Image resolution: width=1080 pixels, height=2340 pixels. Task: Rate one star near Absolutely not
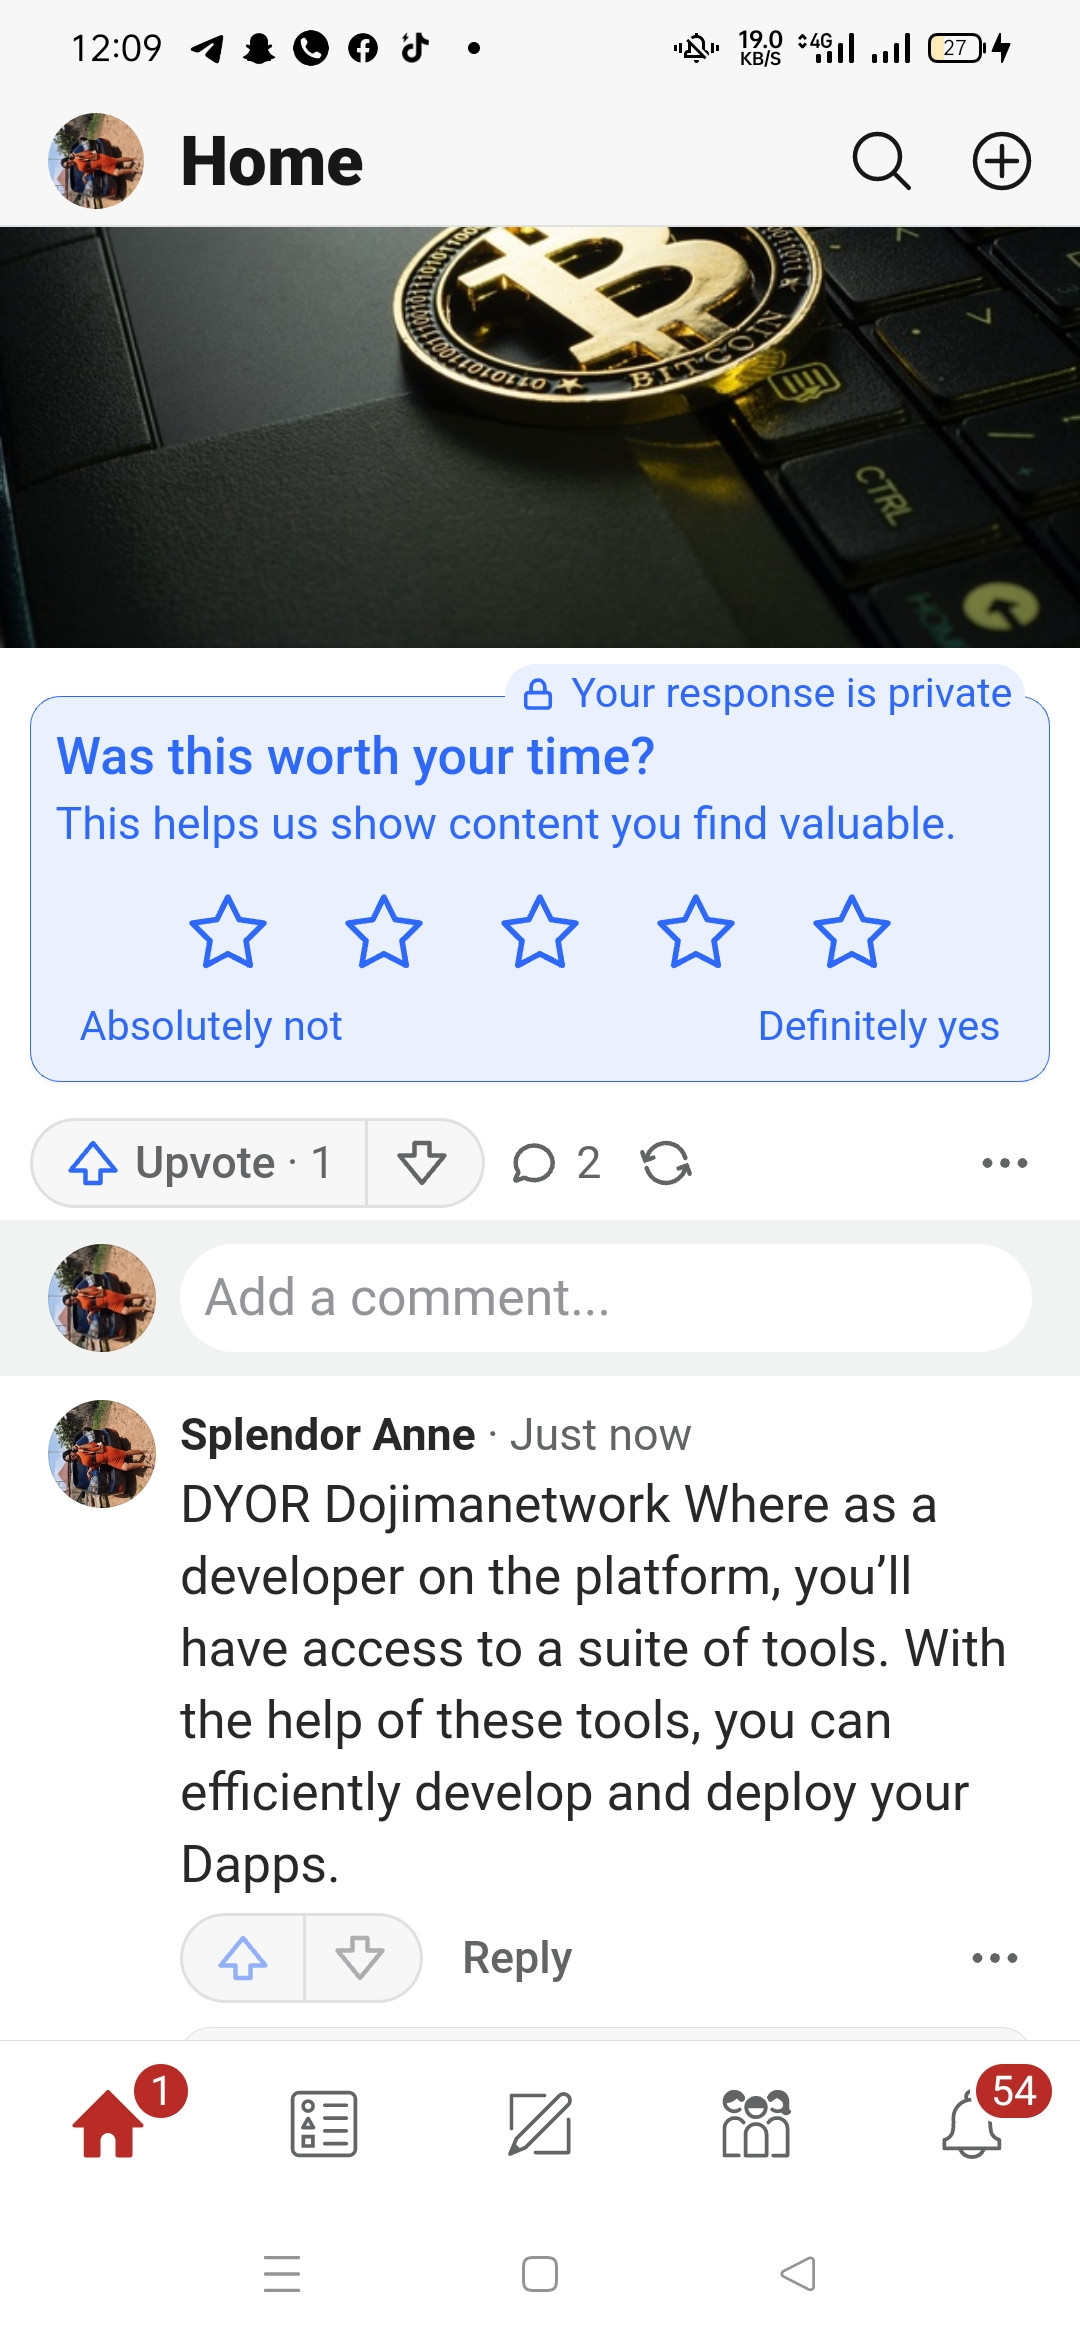tap(228, 932)
